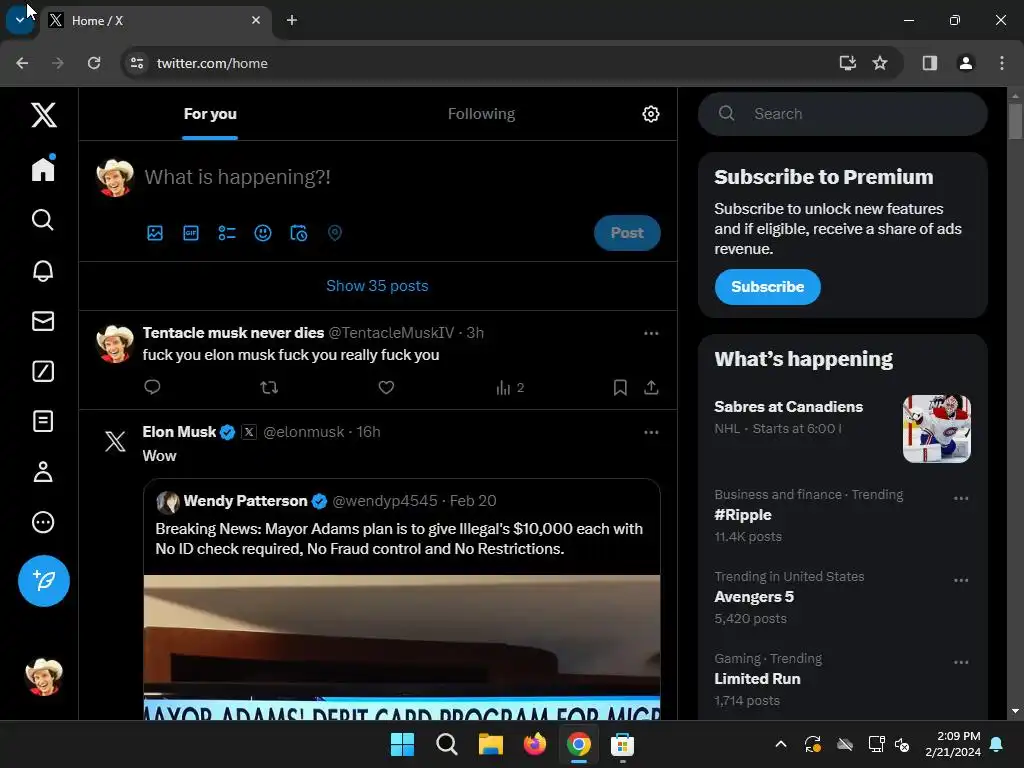Open Sabres at Canadiens event
Screen dimensions: 1024x768
(788, 407)
